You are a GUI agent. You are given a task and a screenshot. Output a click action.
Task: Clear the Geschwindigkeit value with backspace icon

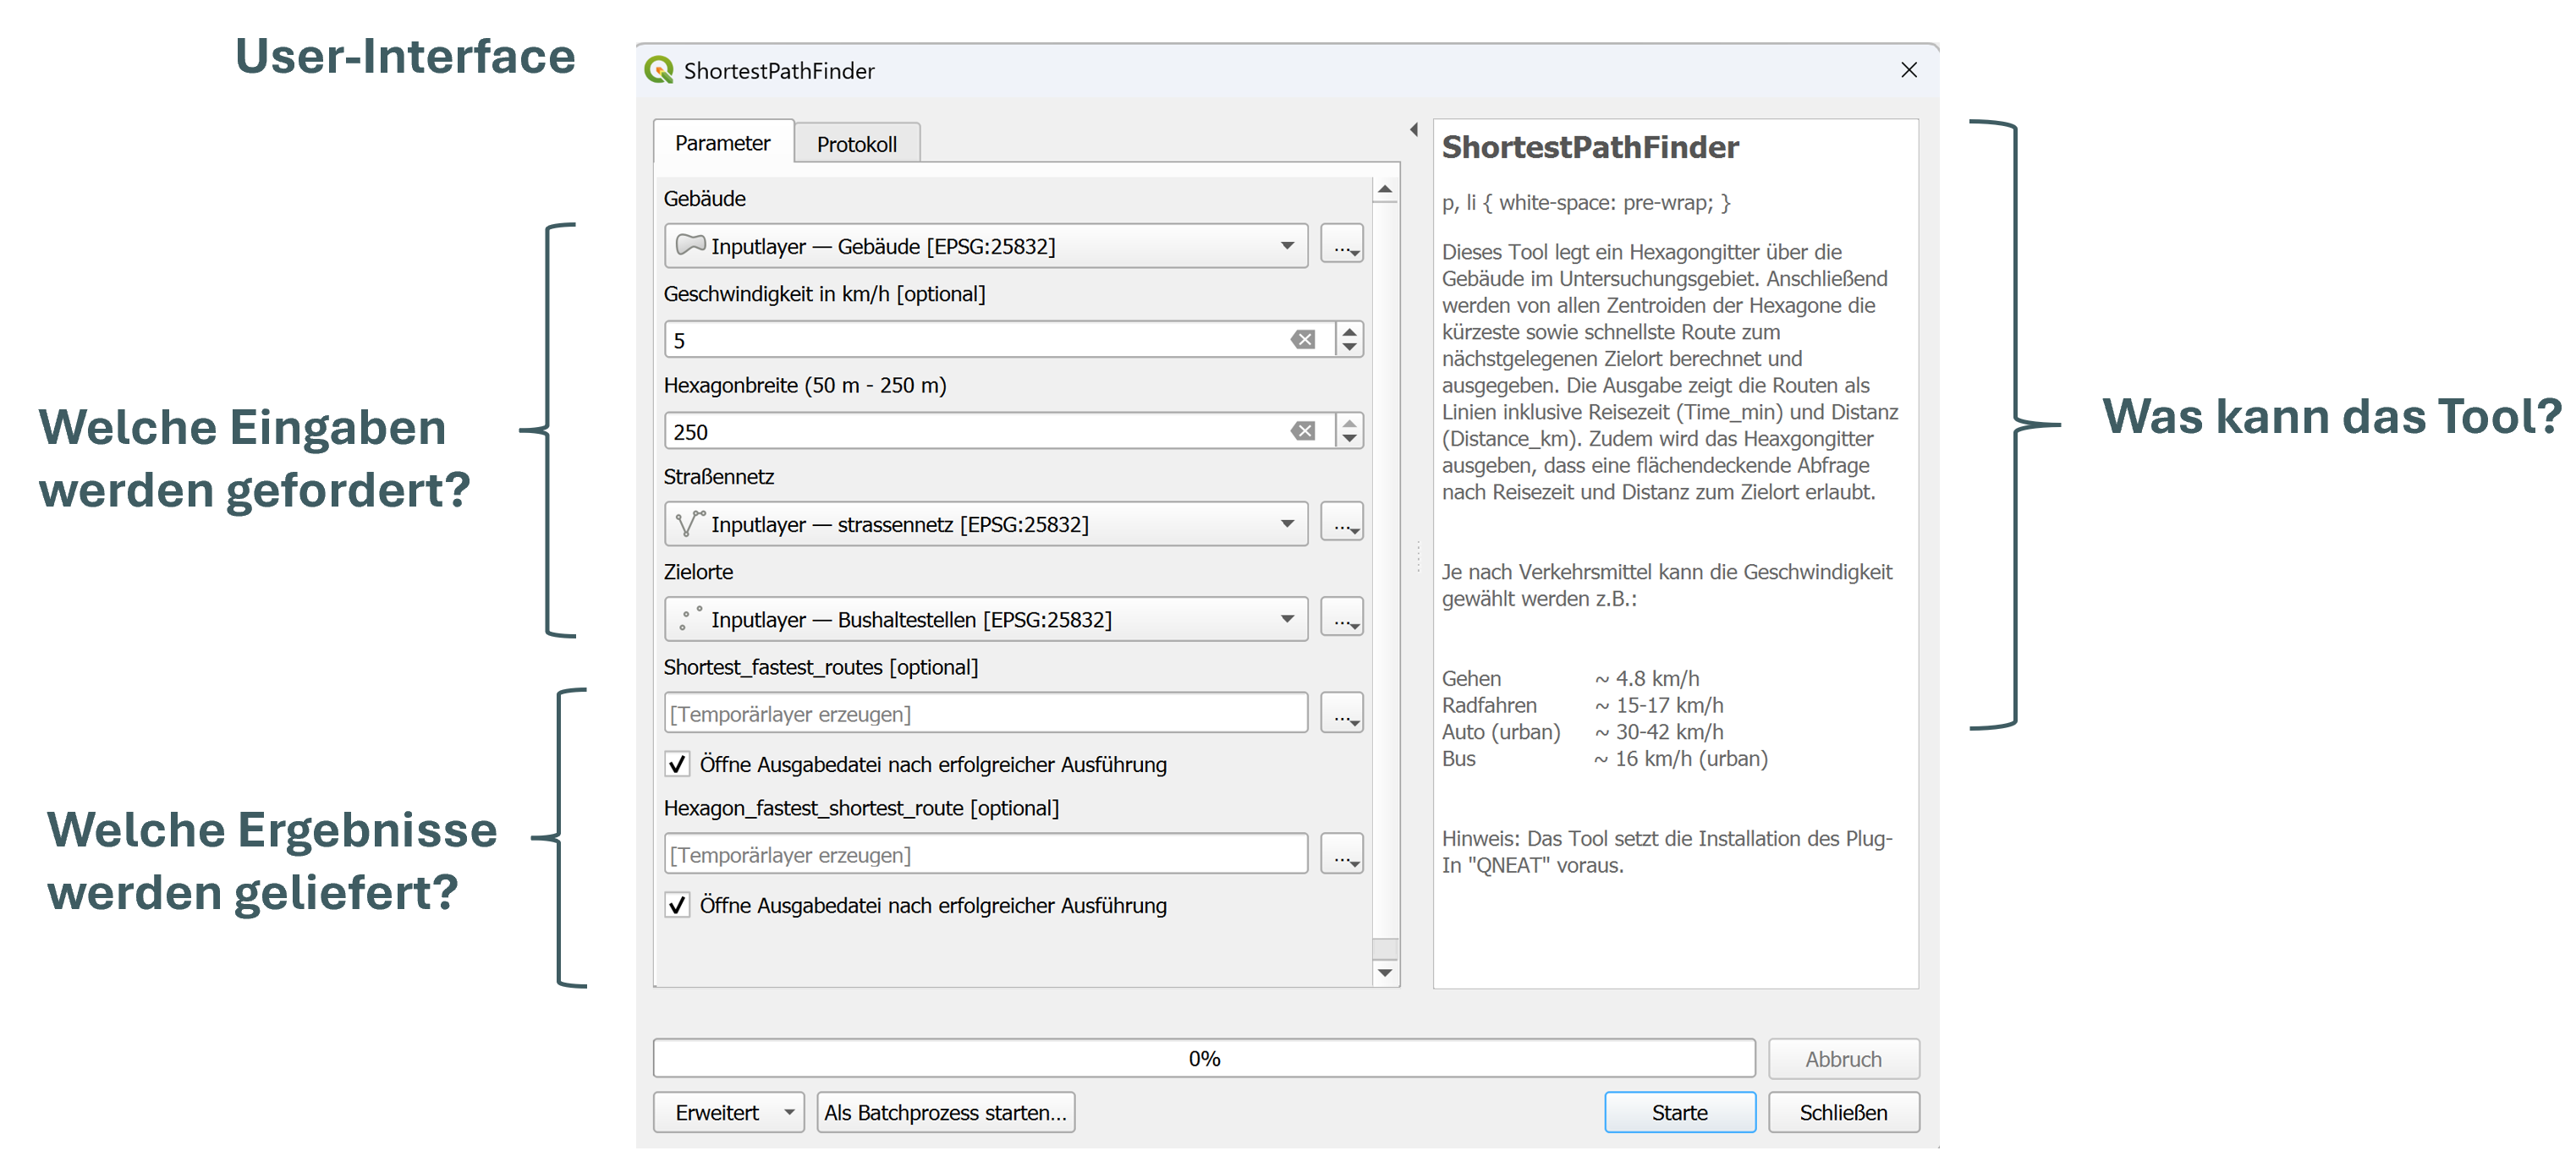(x=1302, y=340)
